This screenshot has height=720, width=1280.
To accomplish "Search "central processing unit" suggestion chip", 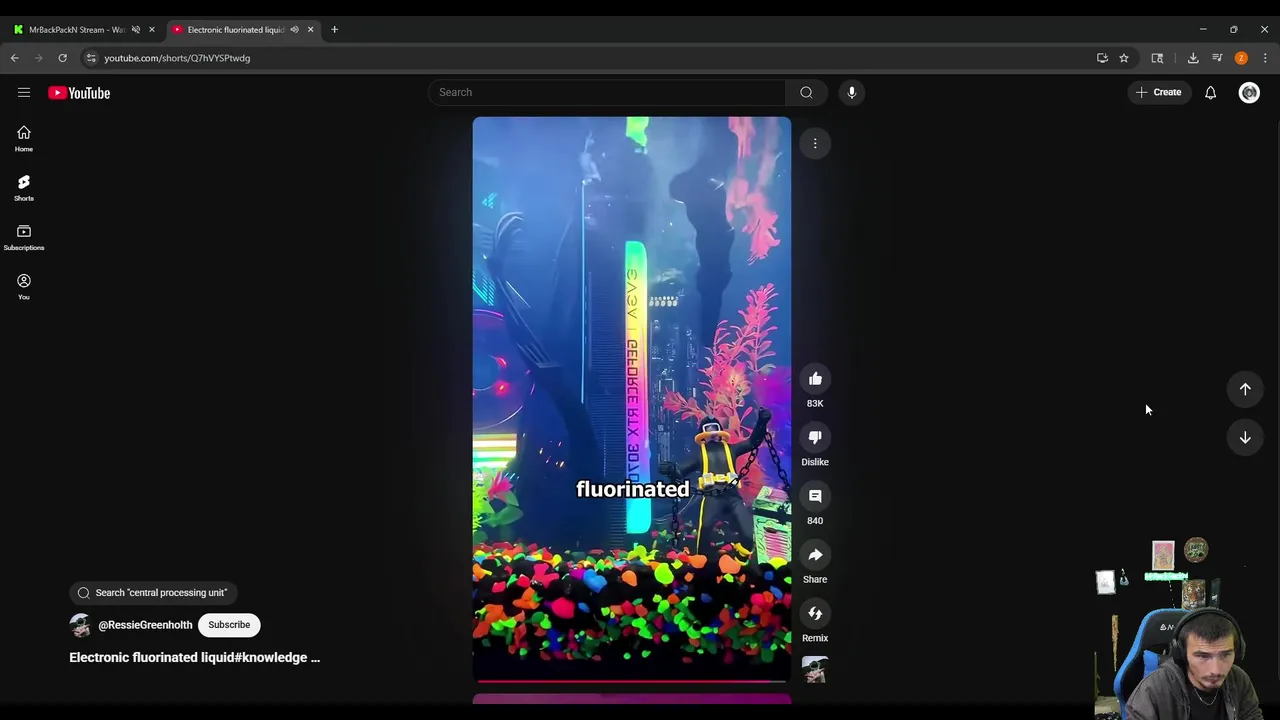I will (153, 592).
